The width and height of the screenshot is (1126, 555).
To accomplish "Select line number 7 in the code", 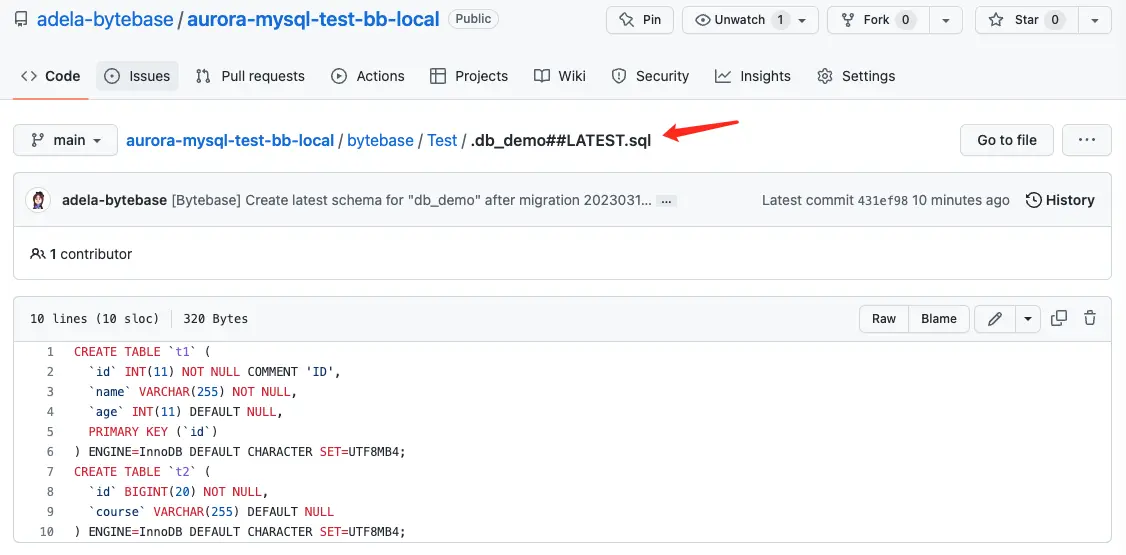I will tap(50, 472).
